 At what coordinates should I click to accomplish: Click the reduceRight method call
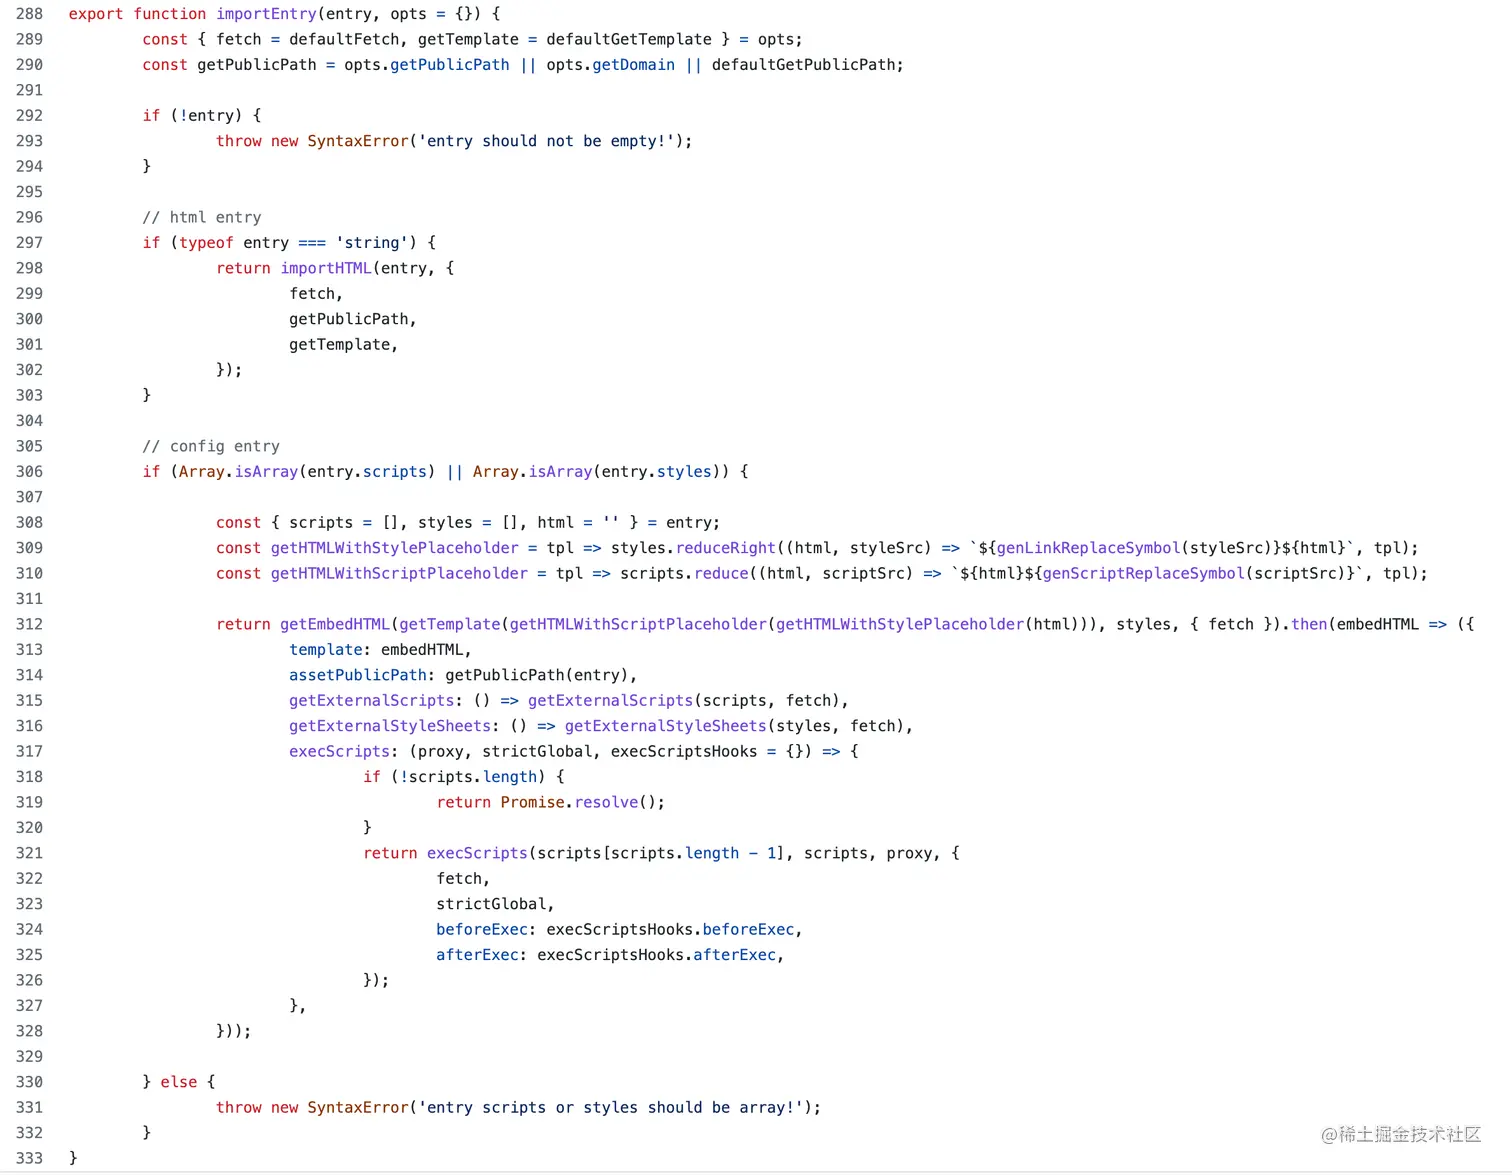(726, 548)
